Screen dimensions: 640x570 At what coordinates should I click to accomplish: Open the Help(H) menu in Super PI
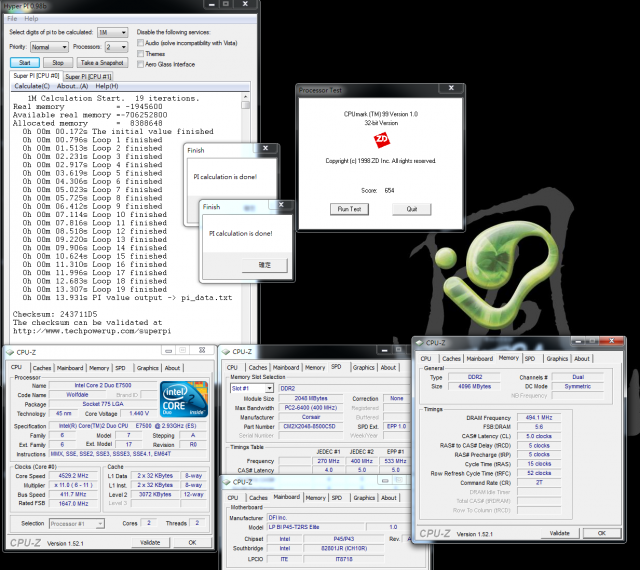(x=107, y=86)
